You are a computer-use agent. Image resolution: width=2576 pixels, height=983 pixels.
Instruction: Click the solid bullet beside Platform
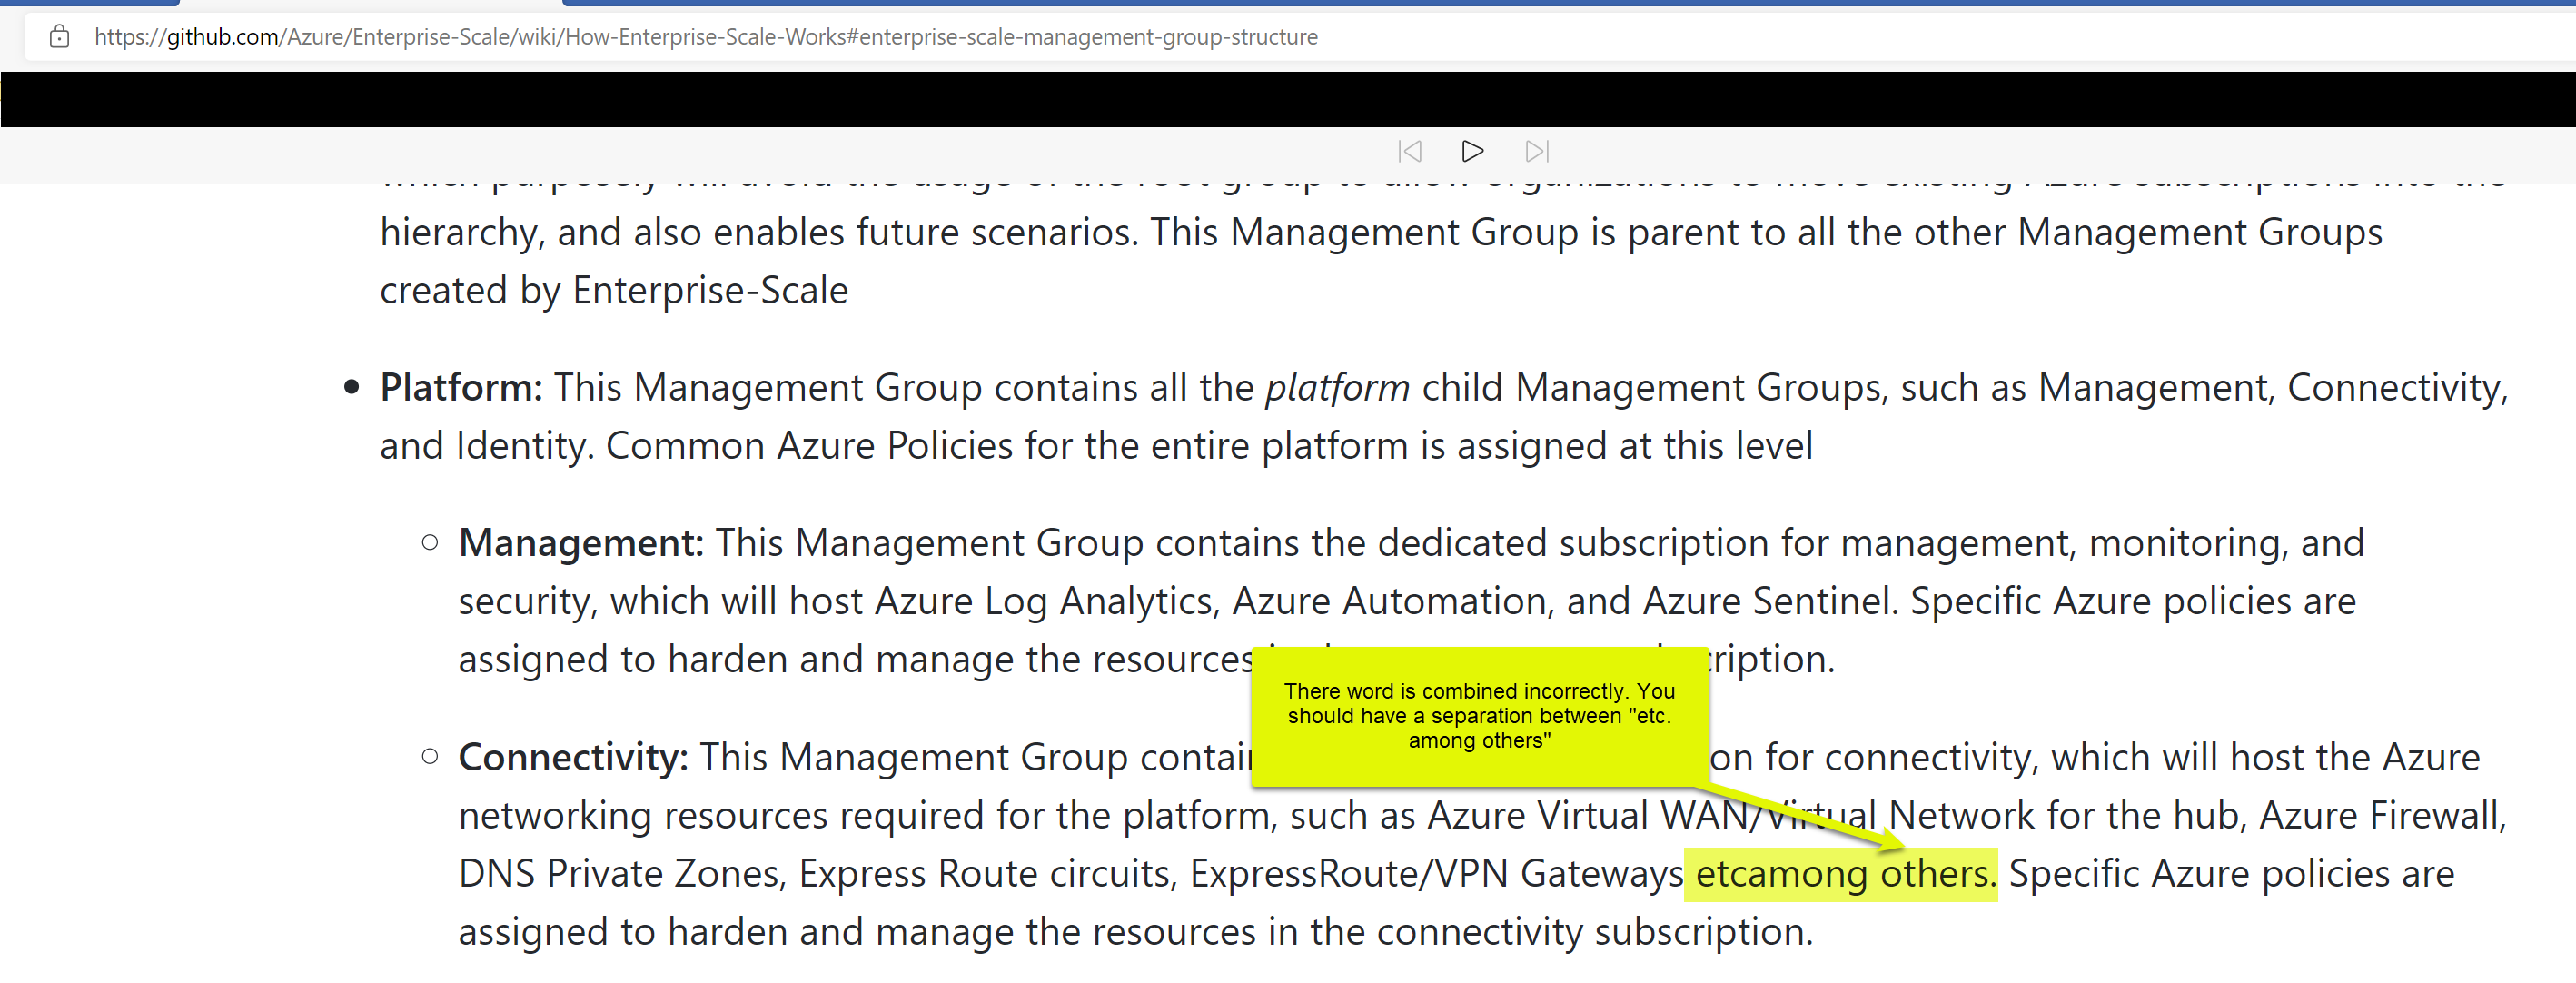(x=351, y=388)
